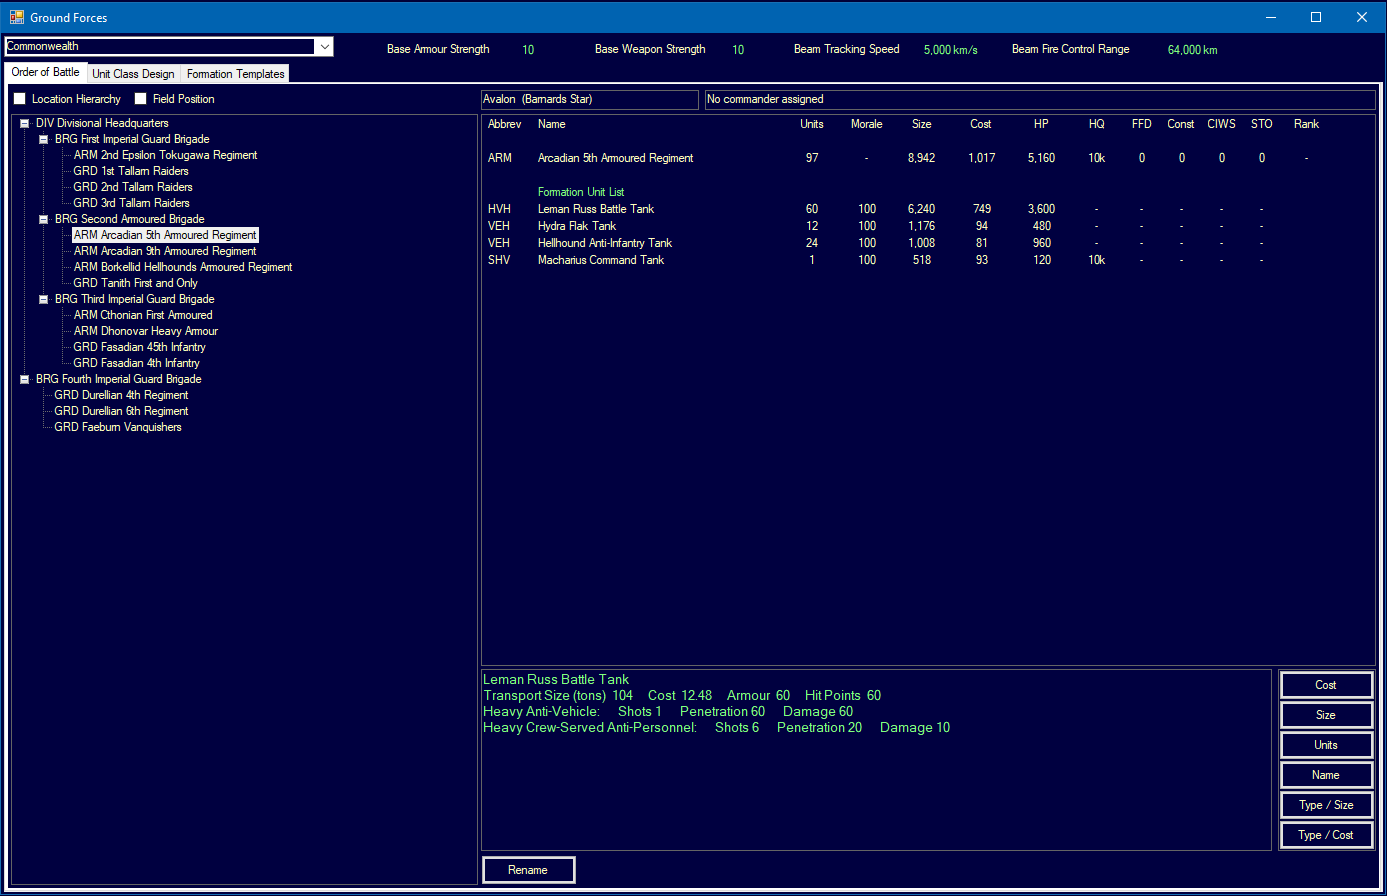Collapse the BRG Third Imperial Guard Brigade node
This screenshot has width=1387, height=896.
pos(44,299)
